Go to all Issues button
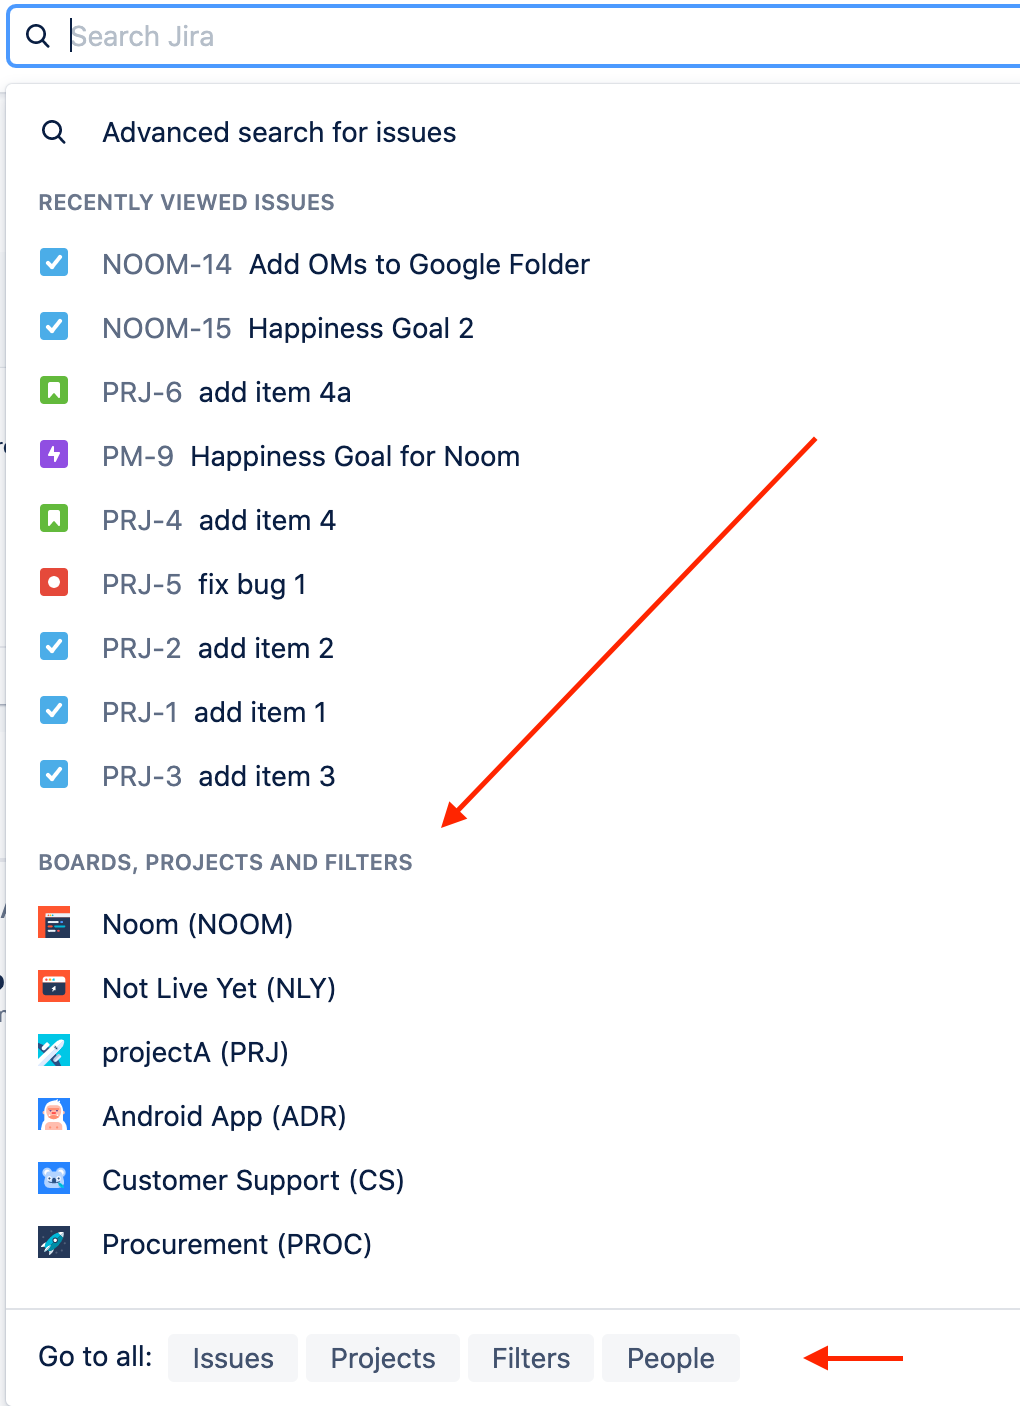1020x1406 pixels. (x=233, y=1358)
